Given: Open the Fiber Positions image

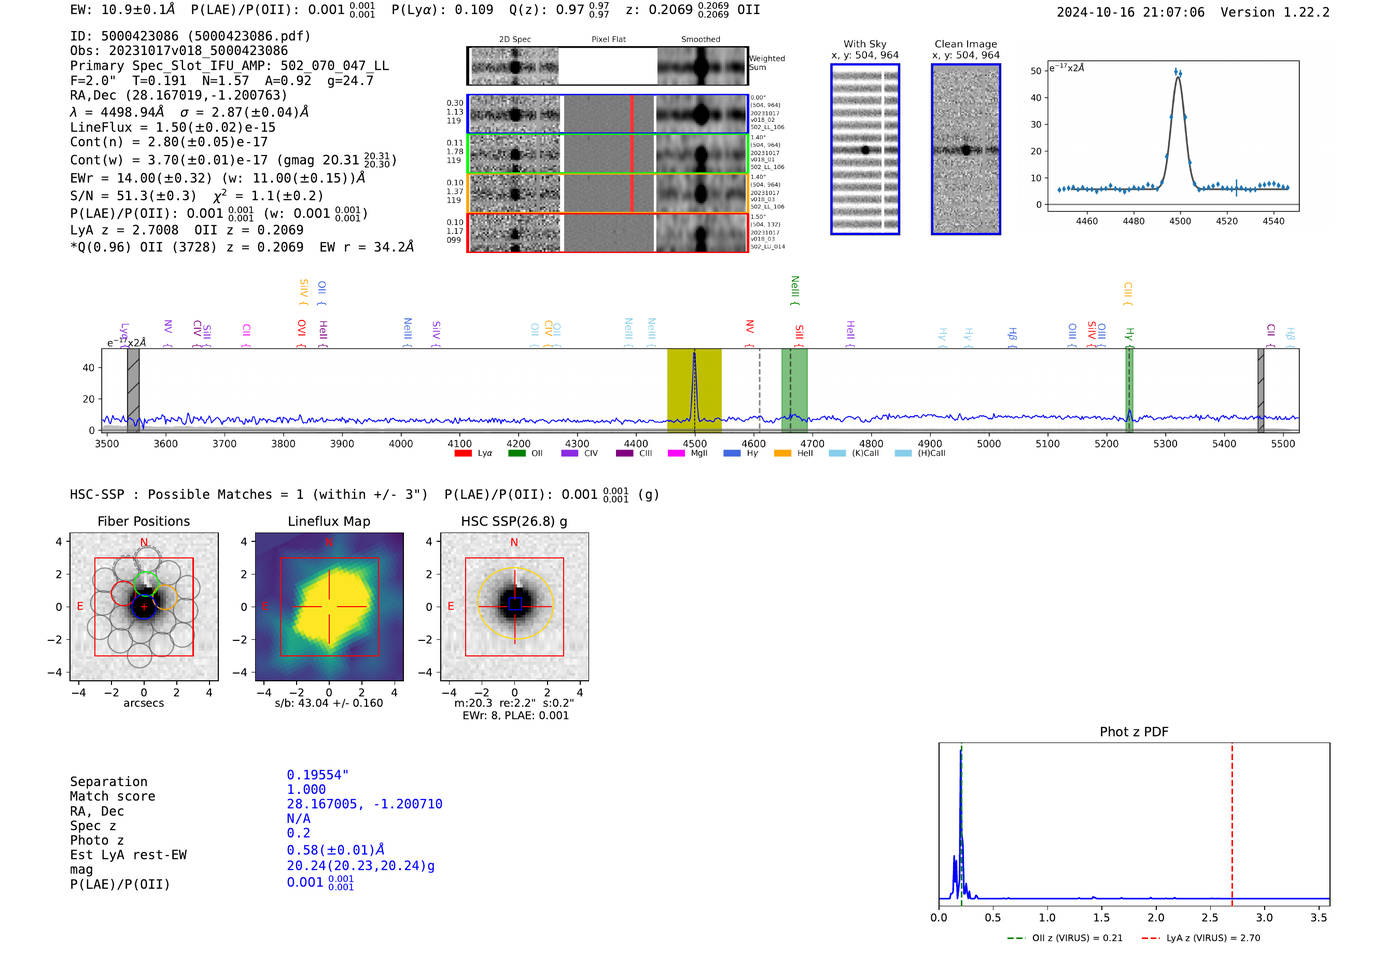Looking at the screenshot, I should (143, 607).
